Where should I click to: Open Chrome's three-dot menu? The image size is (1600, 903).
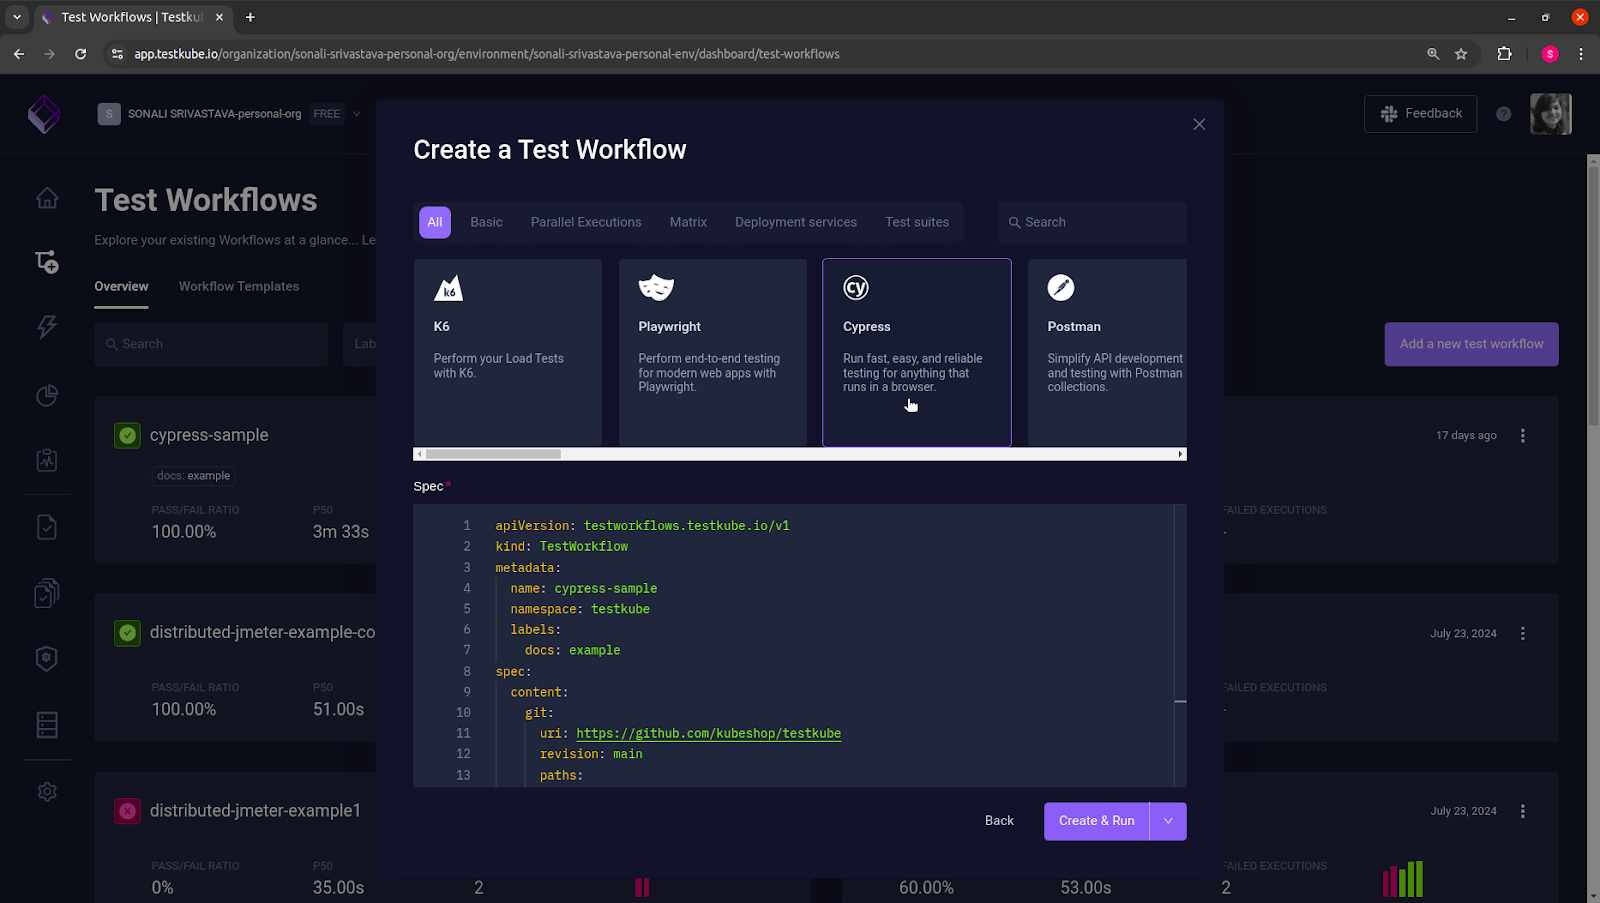pos(1580,54)
